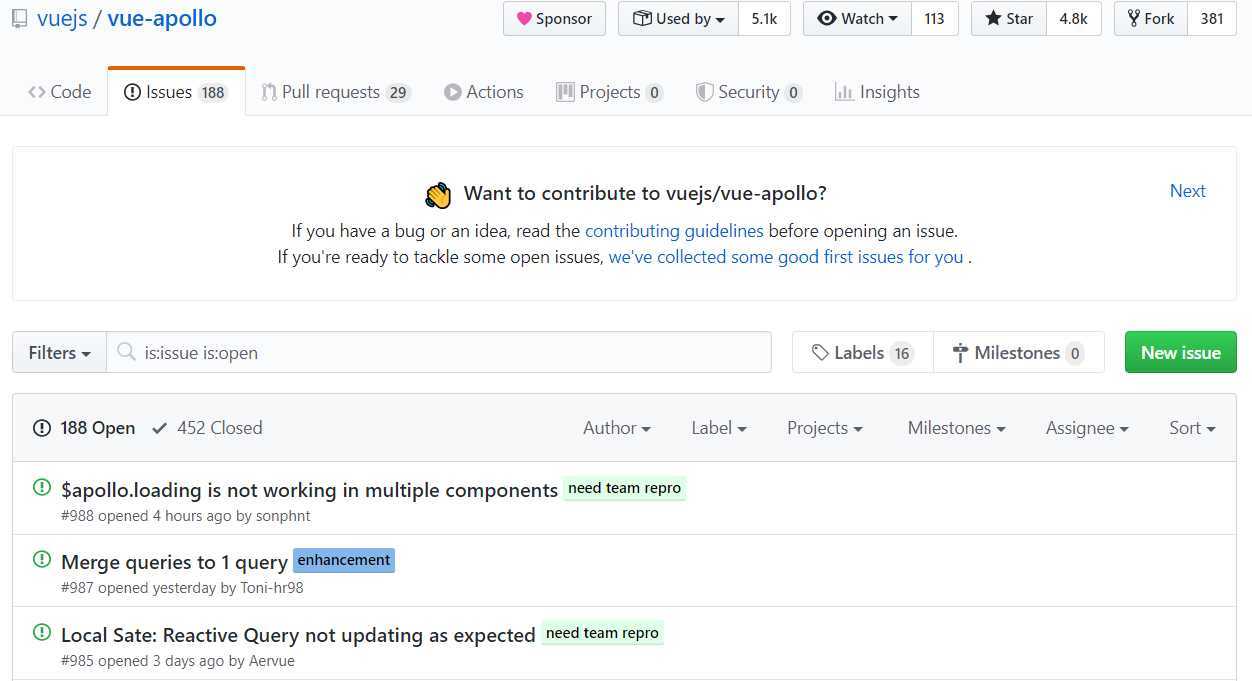Open author sonphnt's issues
Screen dimensions: 1252x681
click(283, 516)
